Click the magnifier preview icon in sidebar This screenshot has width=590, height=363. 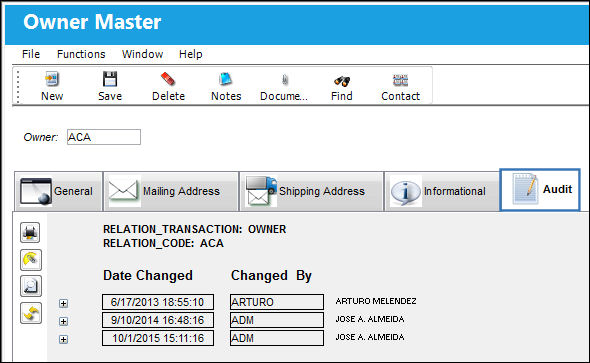30,286
